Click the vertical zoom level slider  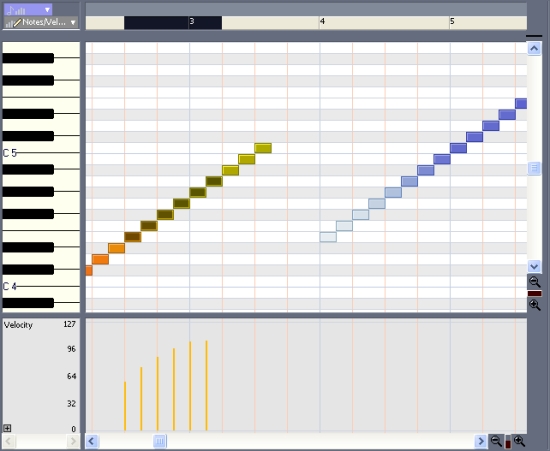point(535,294)
